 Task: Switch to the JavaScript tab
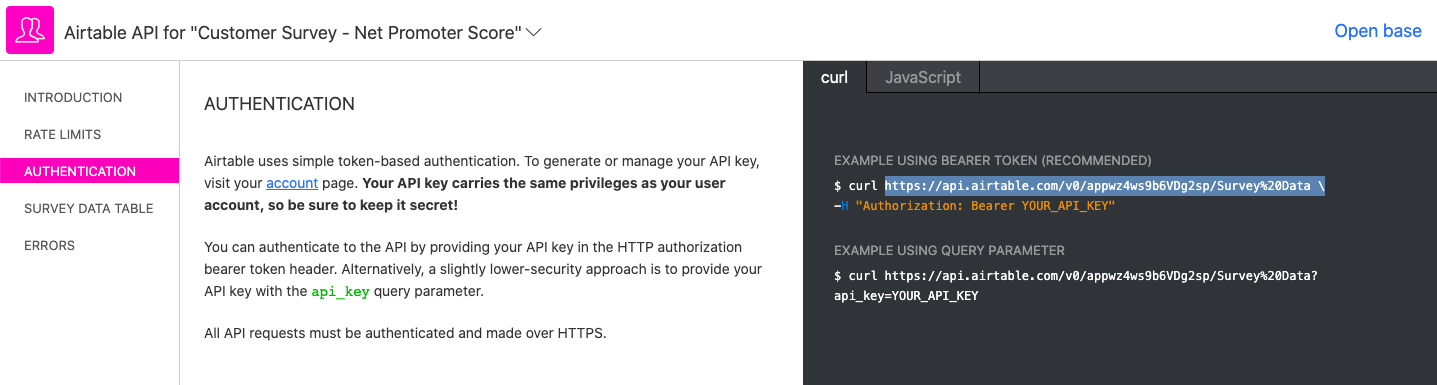pos(922,77)
